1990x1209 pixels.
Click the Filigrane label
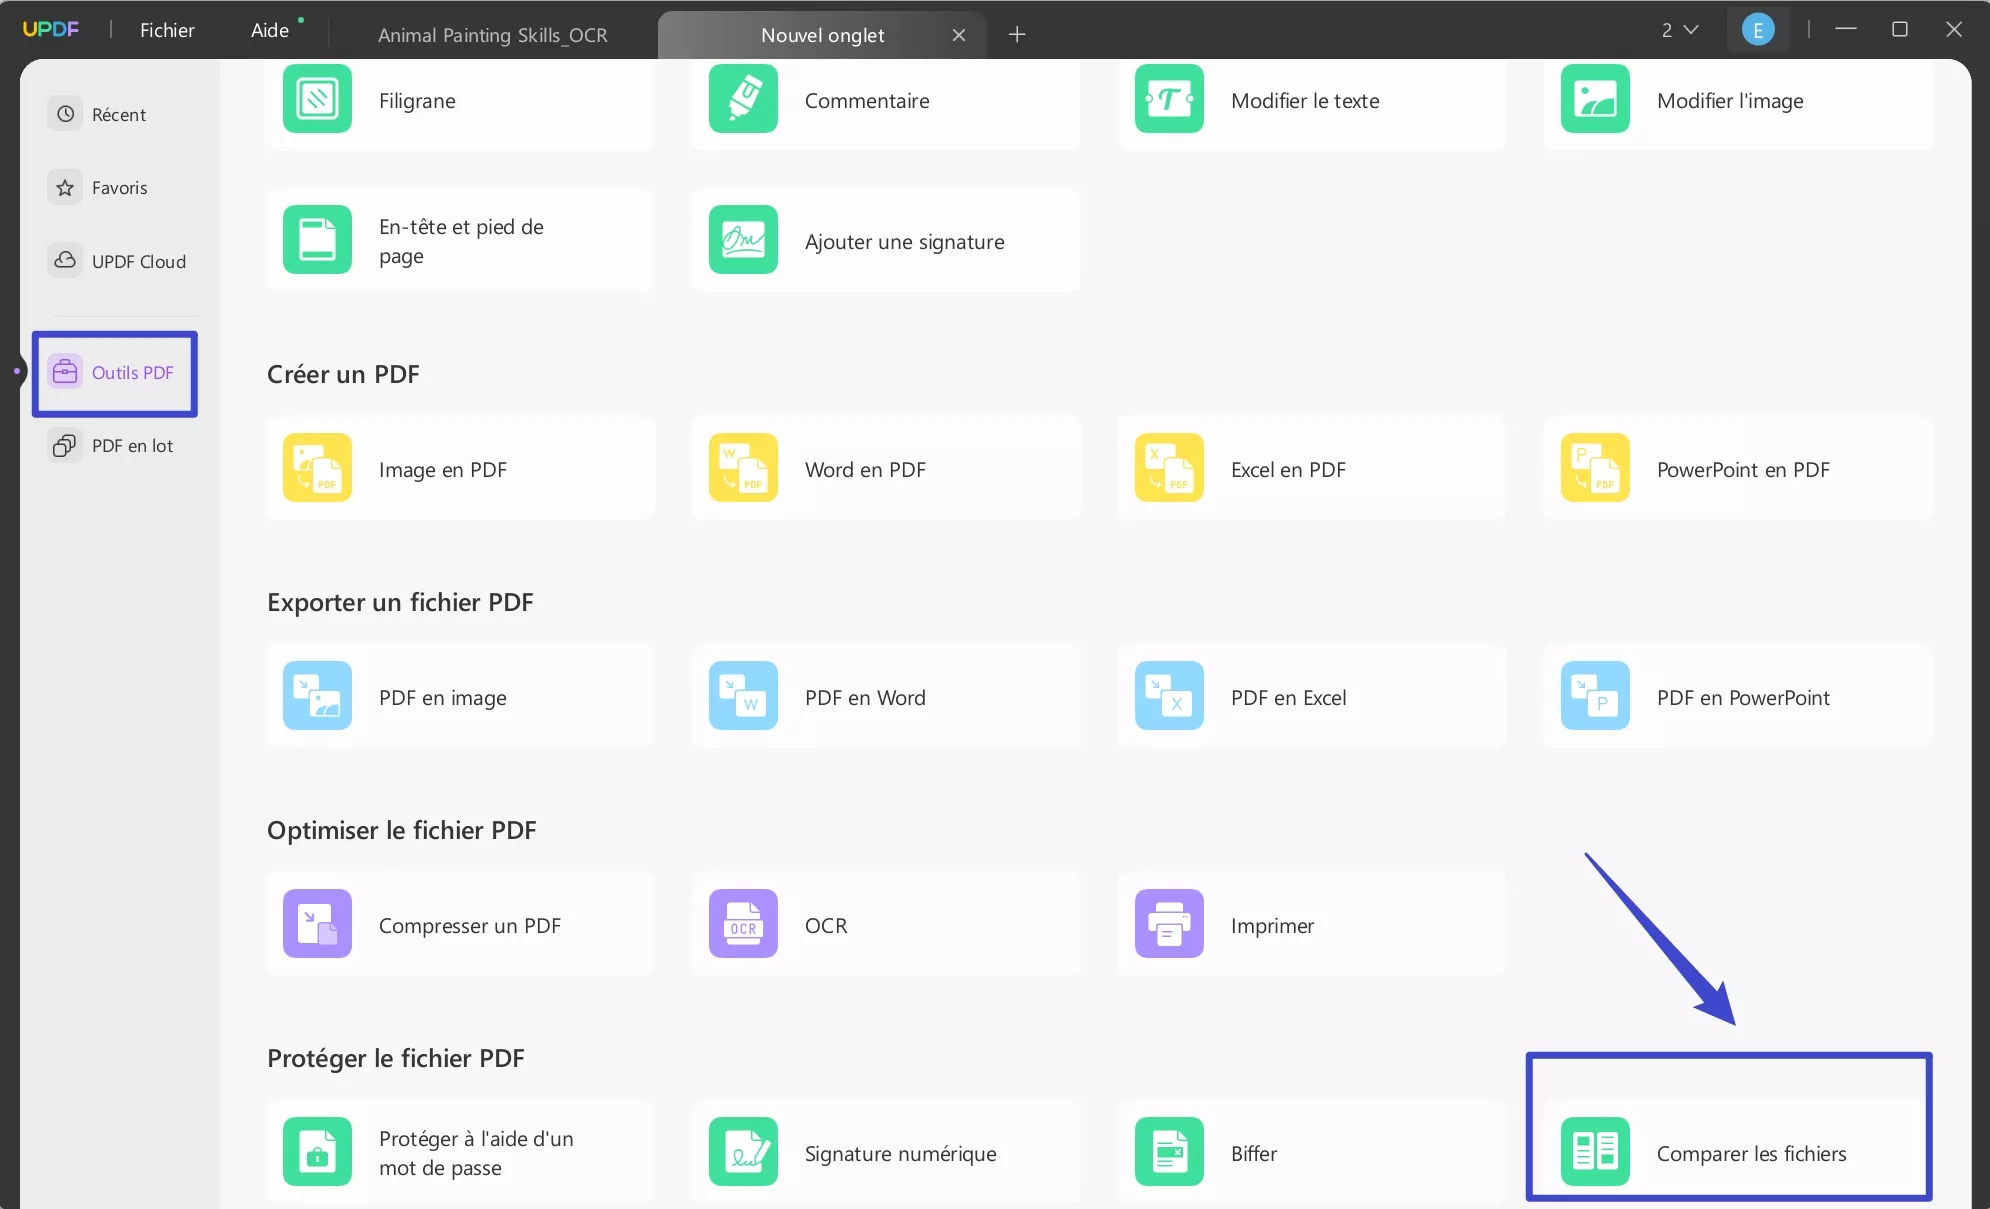[x=417, y=100]
